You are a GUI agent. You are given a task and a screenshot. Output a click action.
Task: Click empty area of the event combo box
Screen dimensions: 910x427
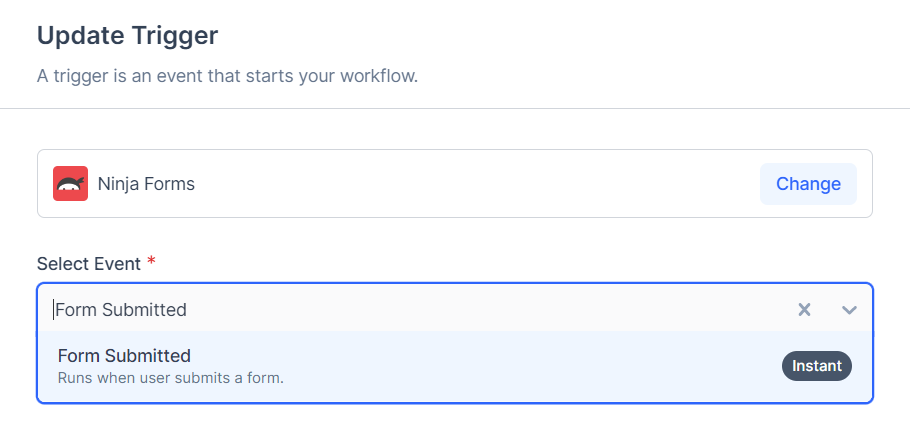coord(500,309)
